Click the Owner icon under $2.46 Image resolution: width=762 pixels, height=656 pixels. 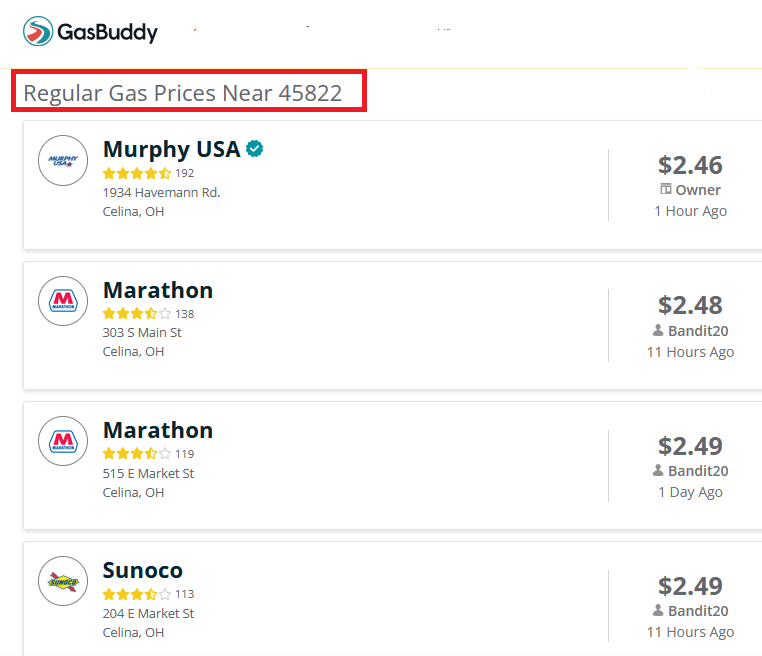[x=666, y=190]
